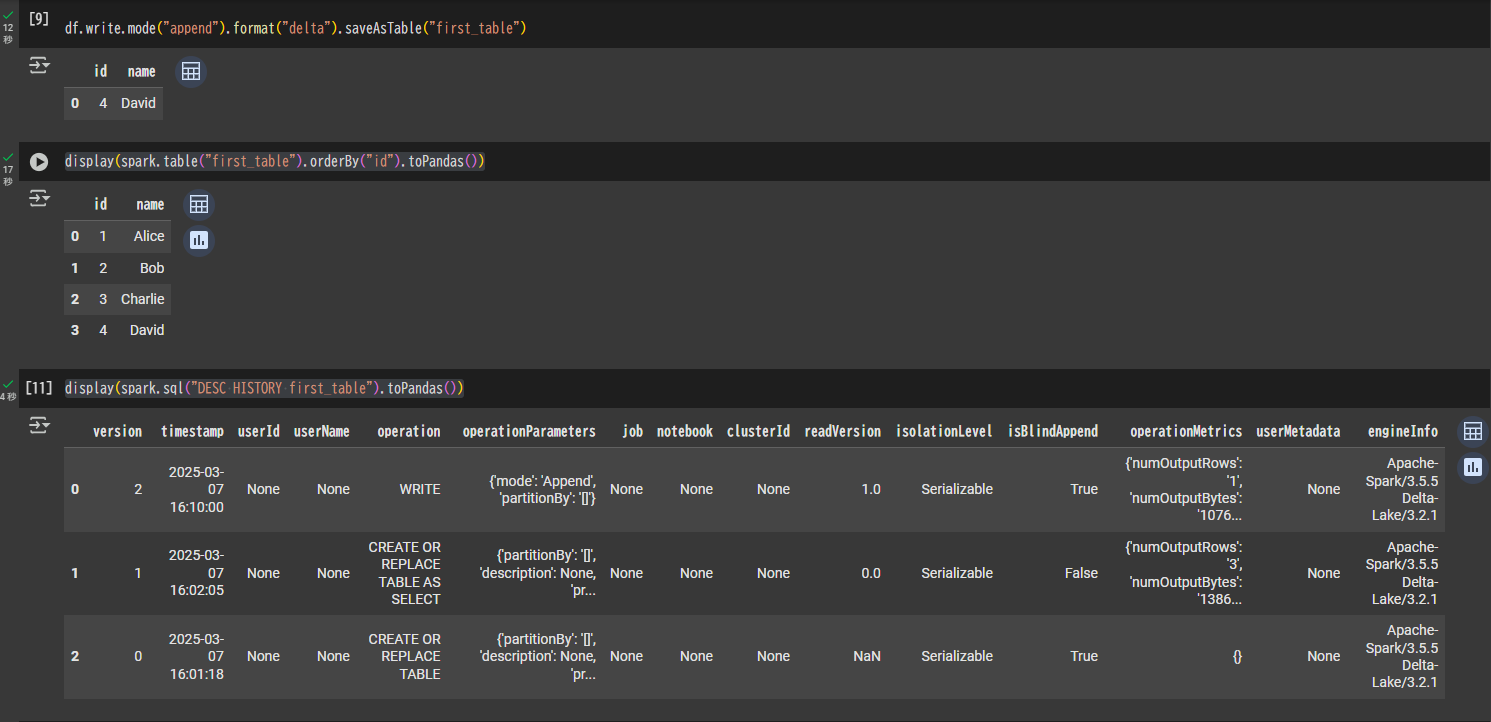Select the 'Alice' name cell

click(149, 236)
